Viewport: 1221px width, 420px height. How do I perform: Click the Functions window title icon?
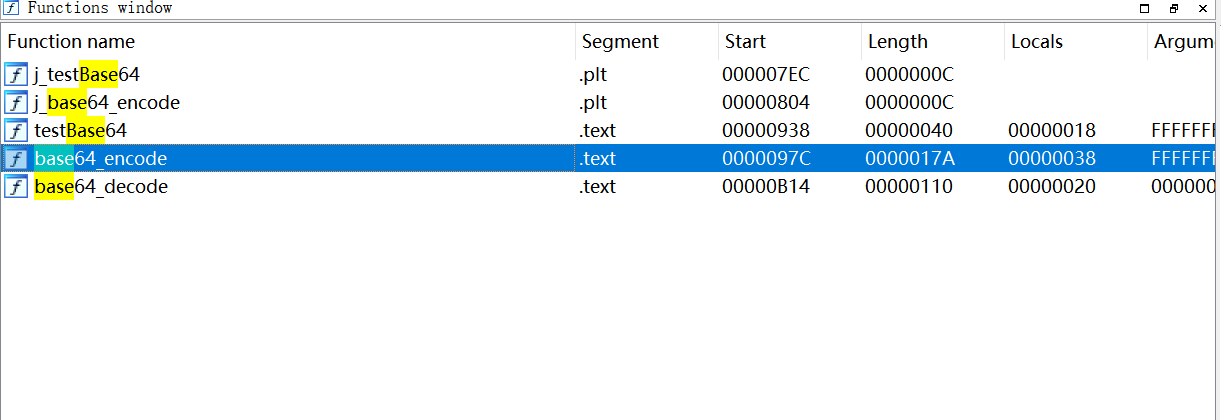11,8
